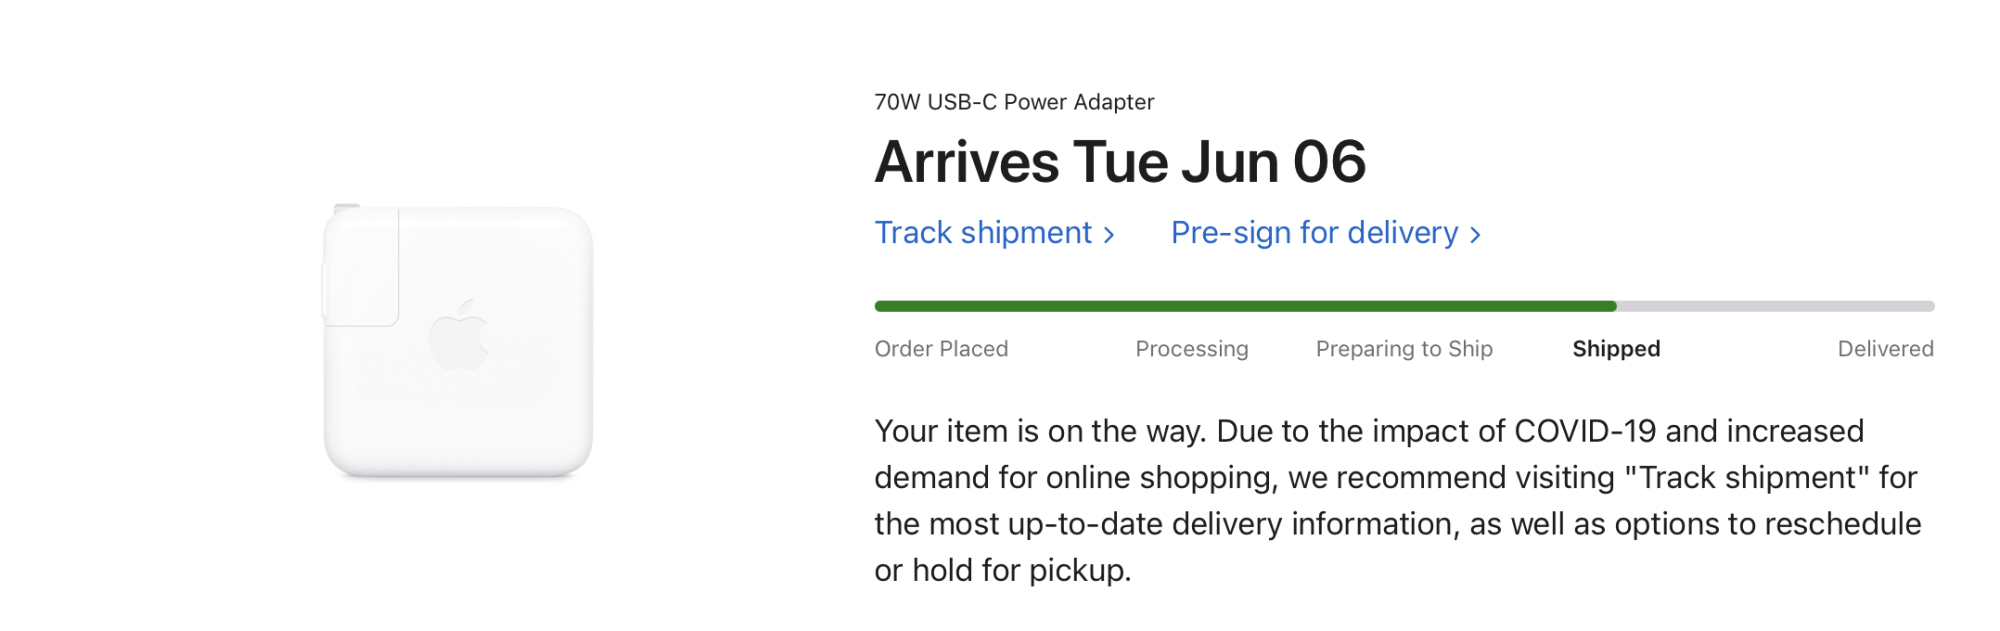Click the quoted "Track shipment" text in paragraph
Screen dimensions: 2000x631
pos(1747,477)
